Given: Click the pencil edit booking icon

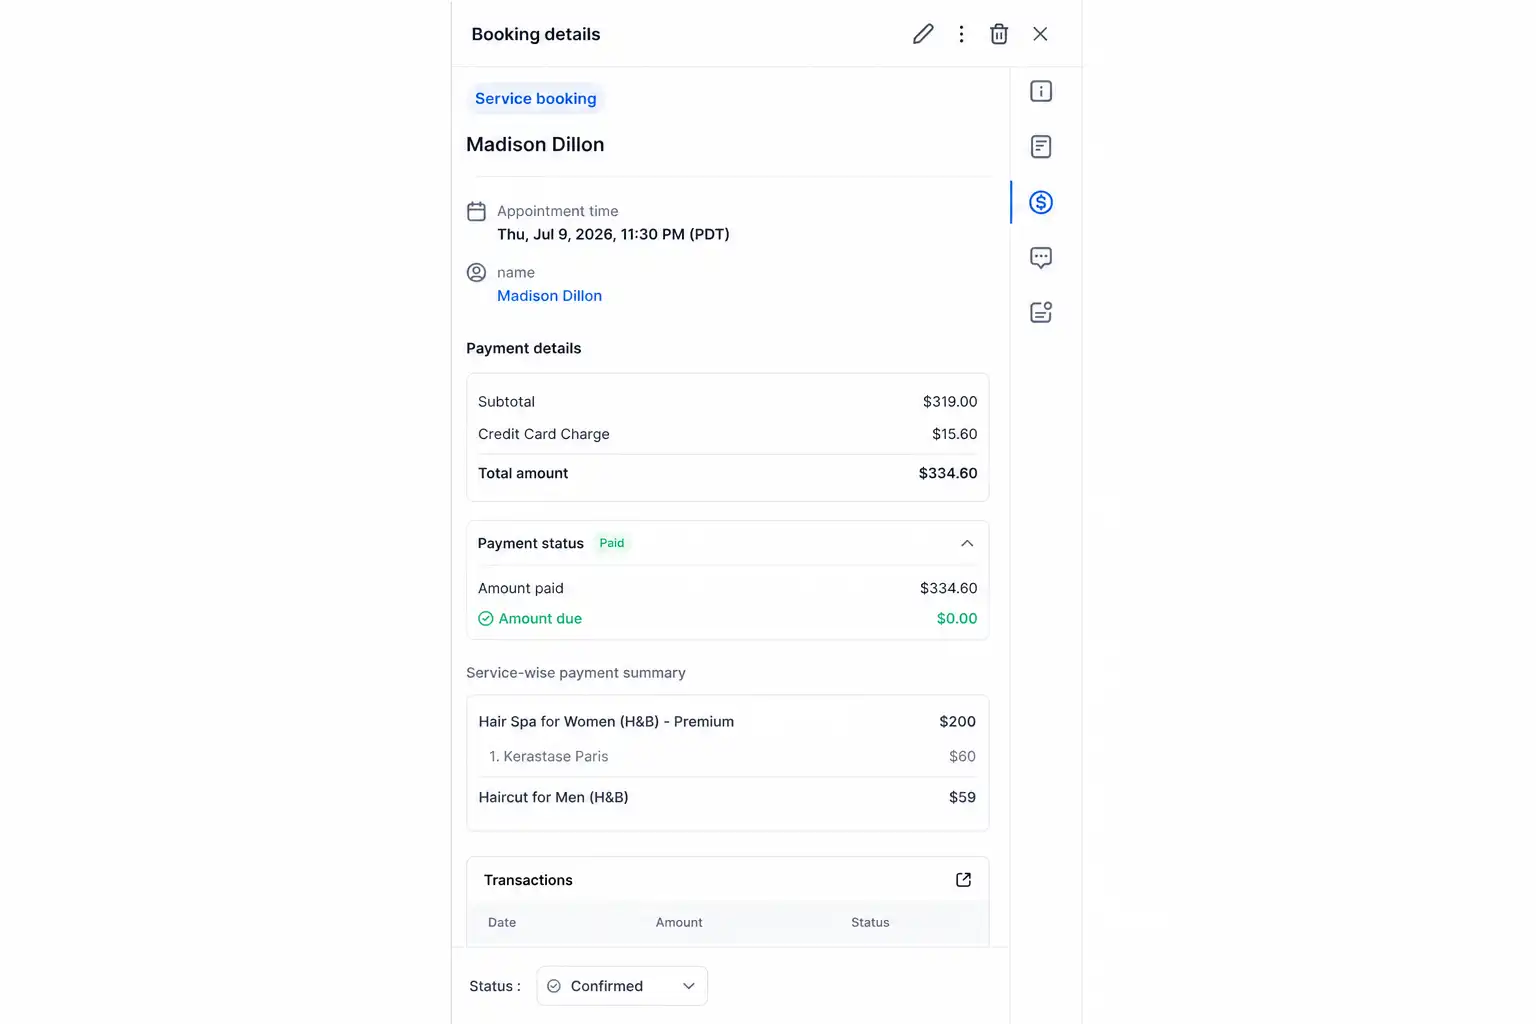Looking at the screenshot, I should (923, 34).
